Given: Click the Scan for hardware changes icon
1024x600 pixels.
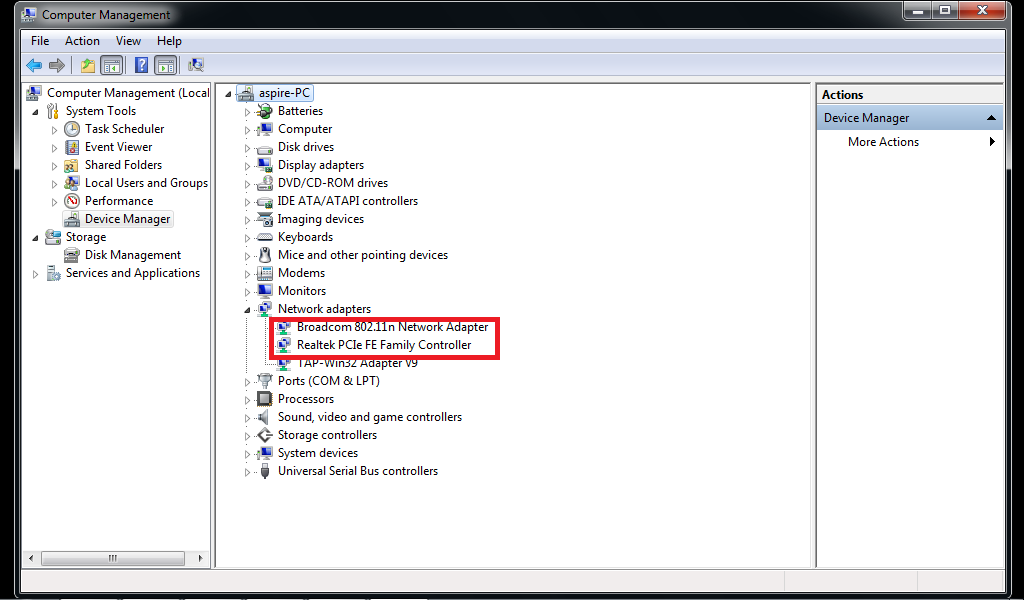Looking at the screenshot, I should click(196, 64).
